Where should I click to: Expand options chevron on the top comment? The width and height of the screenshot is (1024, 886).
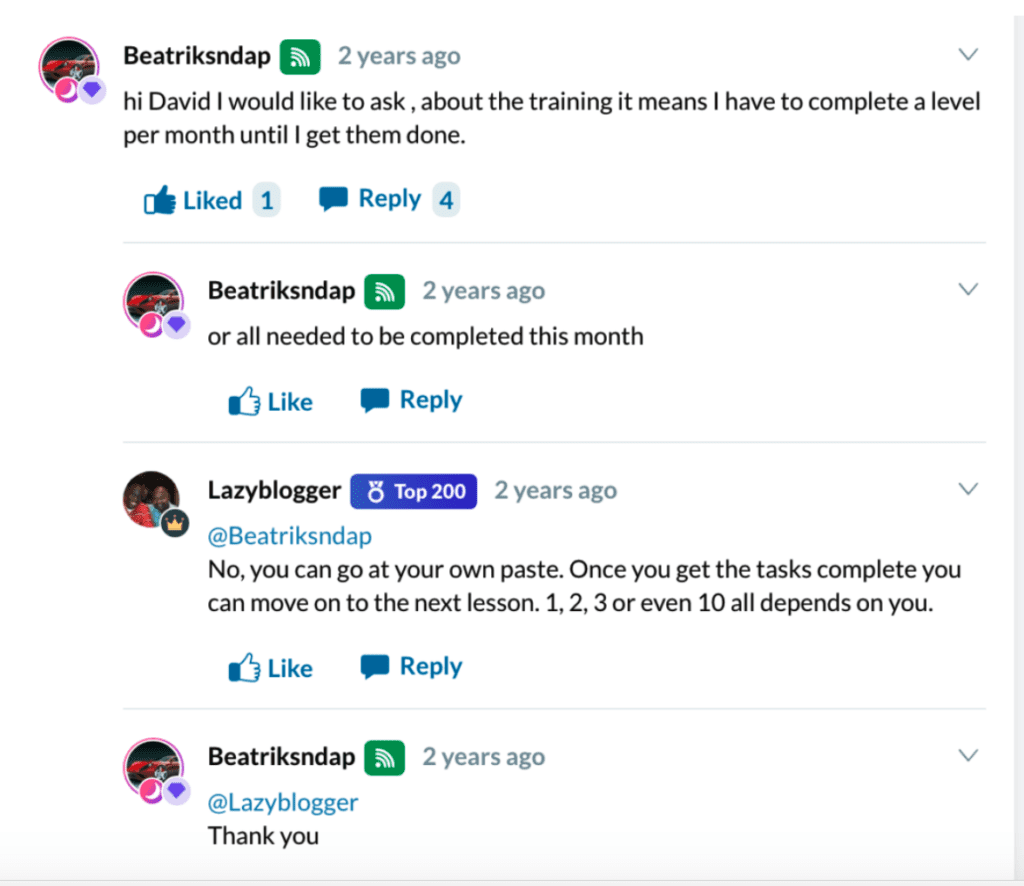point(968,54)
